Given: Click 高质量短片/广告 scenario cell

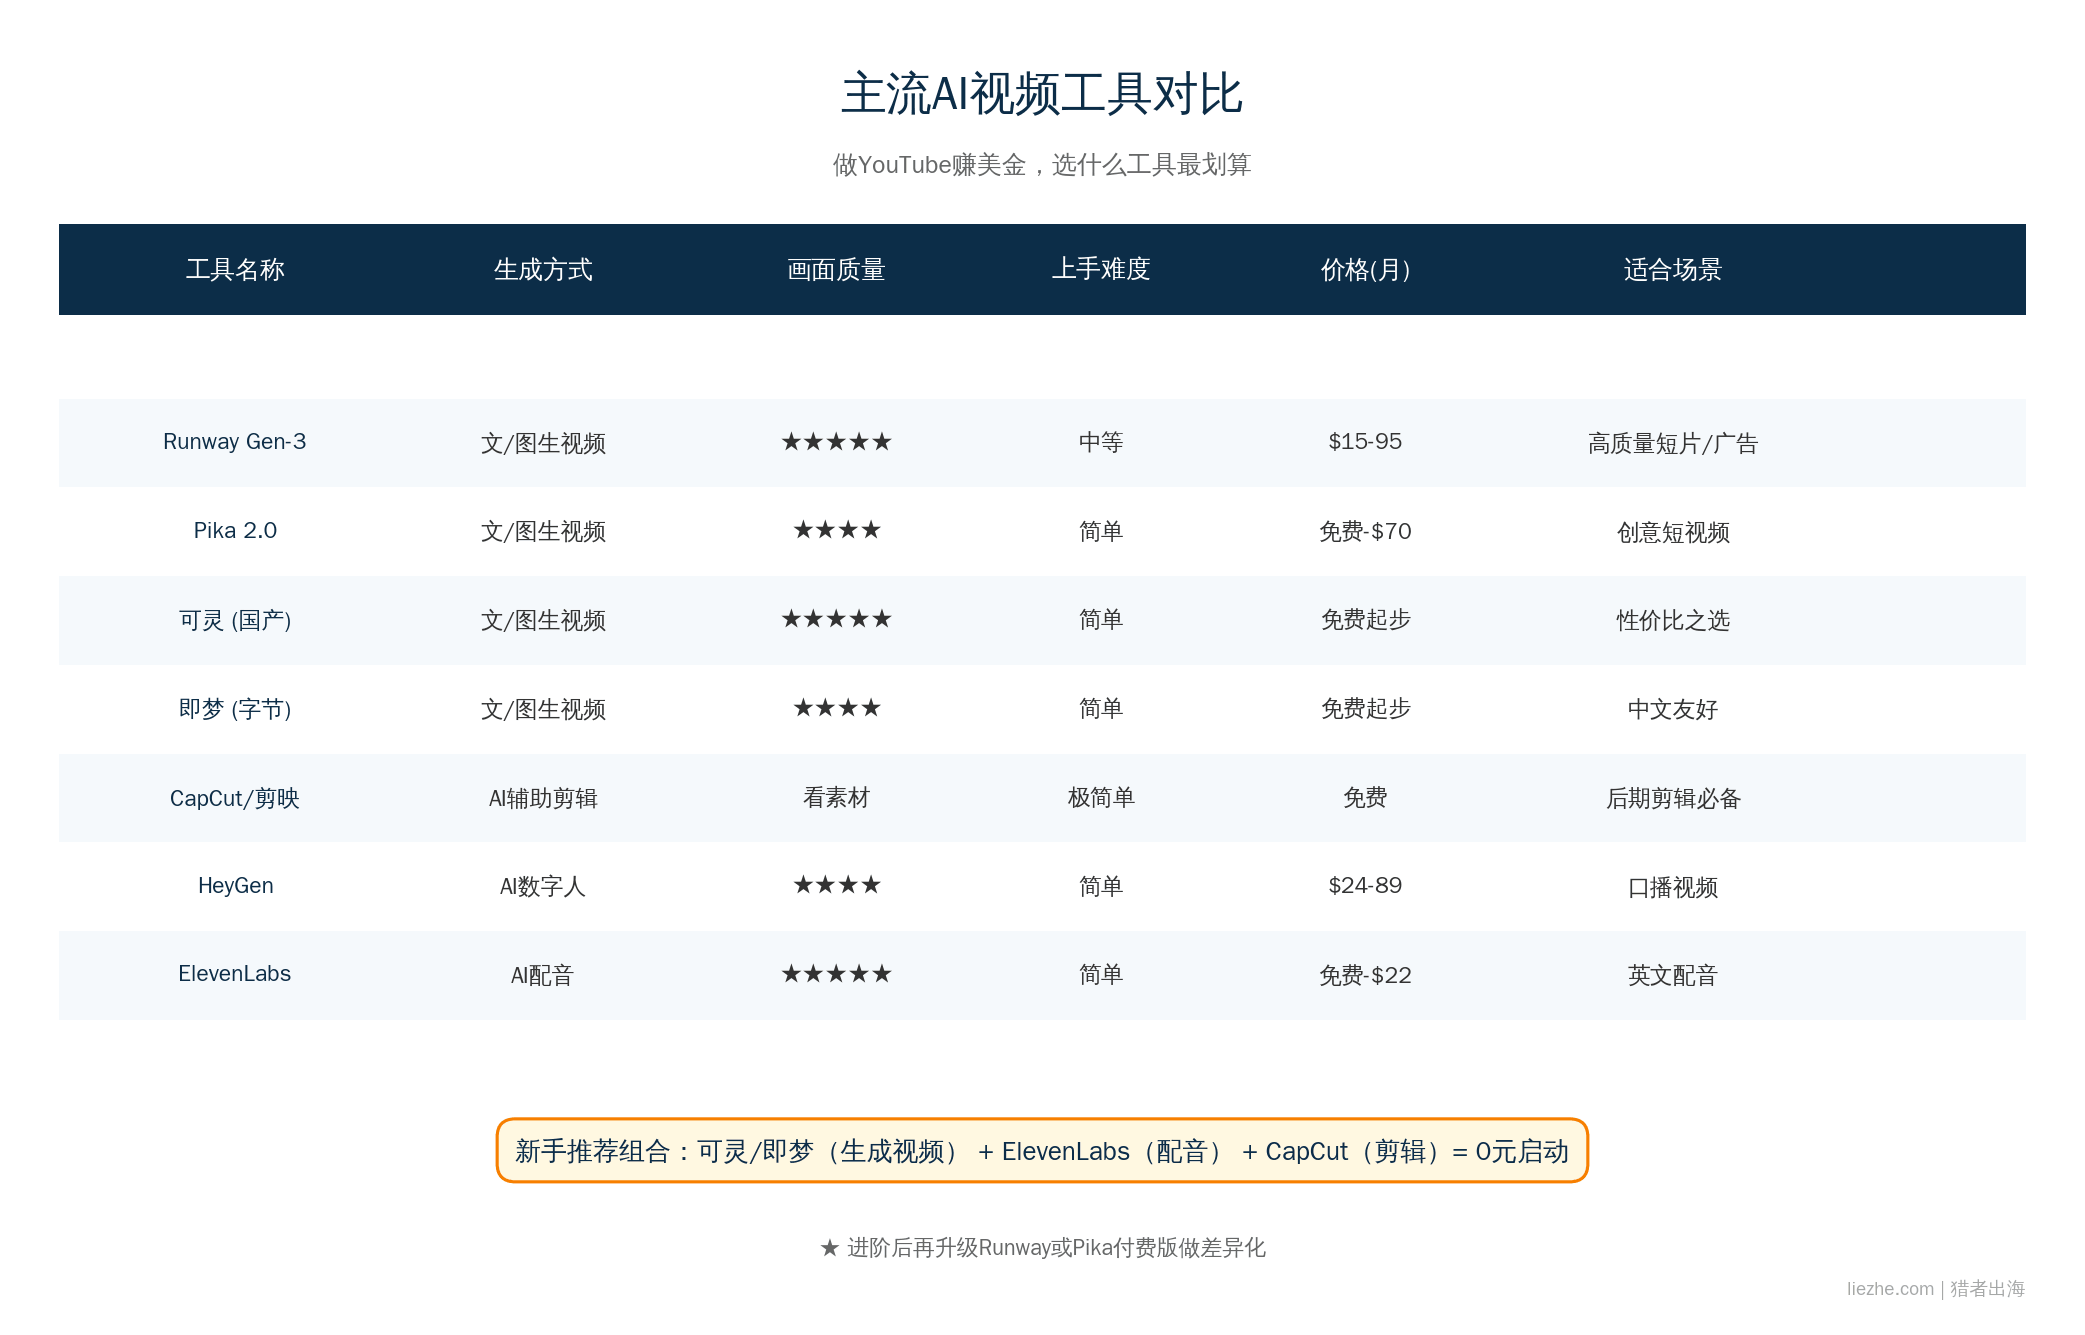Looking at the screenshot, I should pyautogui.click(x=1673, y=443).
